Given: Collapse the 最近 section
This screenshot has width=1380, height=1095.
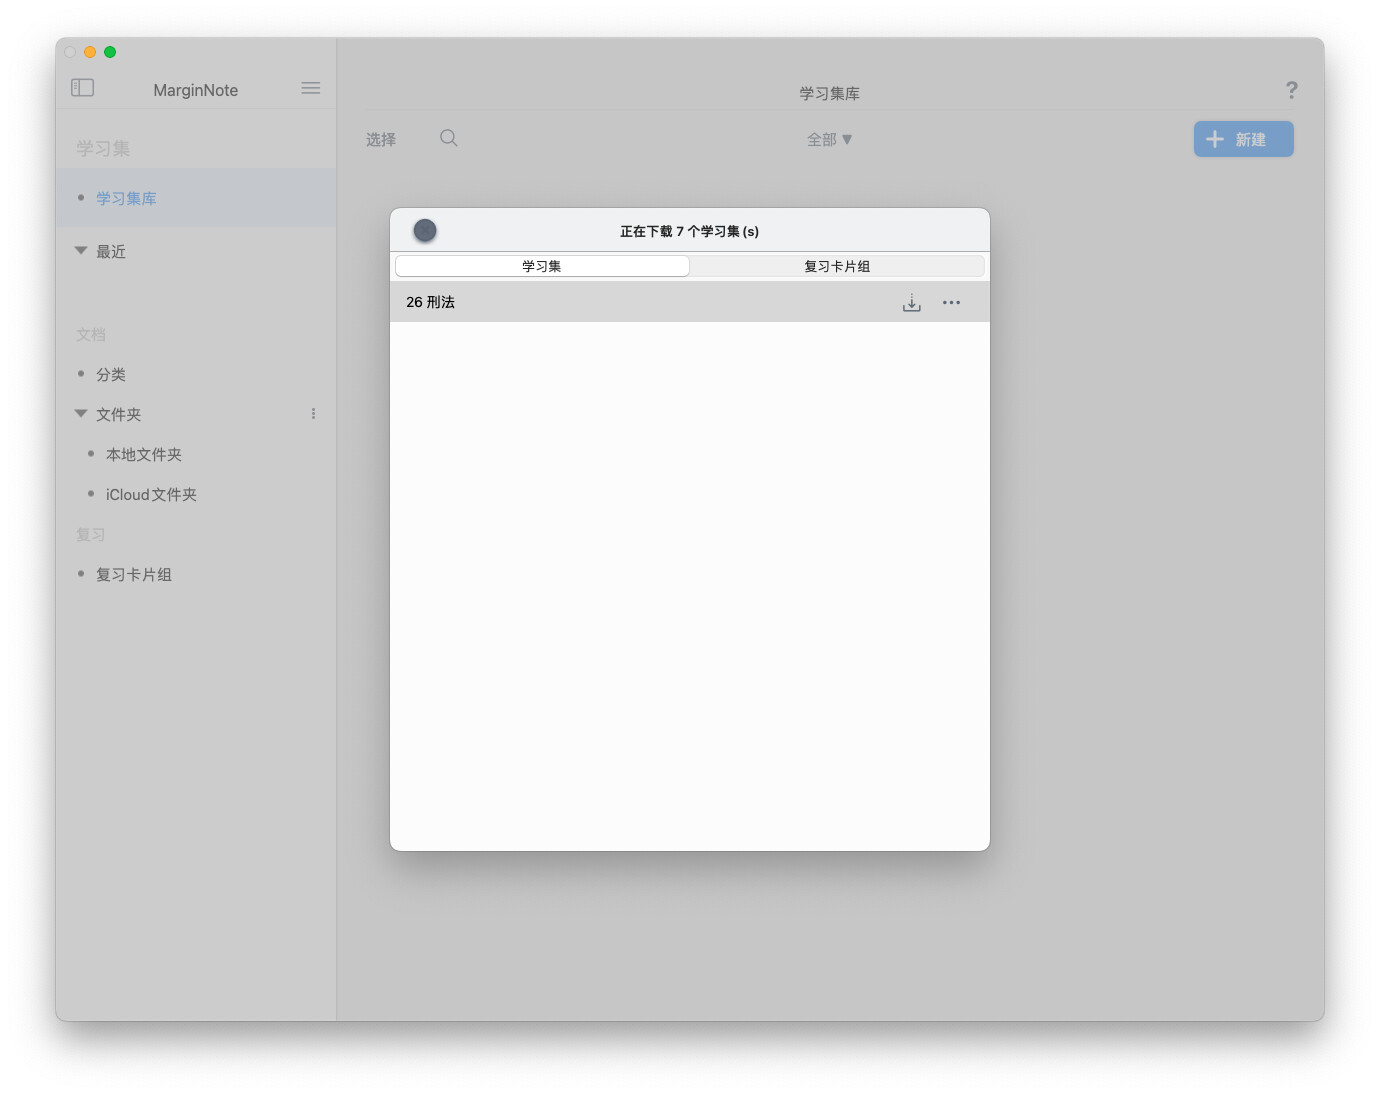Looking at the screenshot, I should pos(81,251).
